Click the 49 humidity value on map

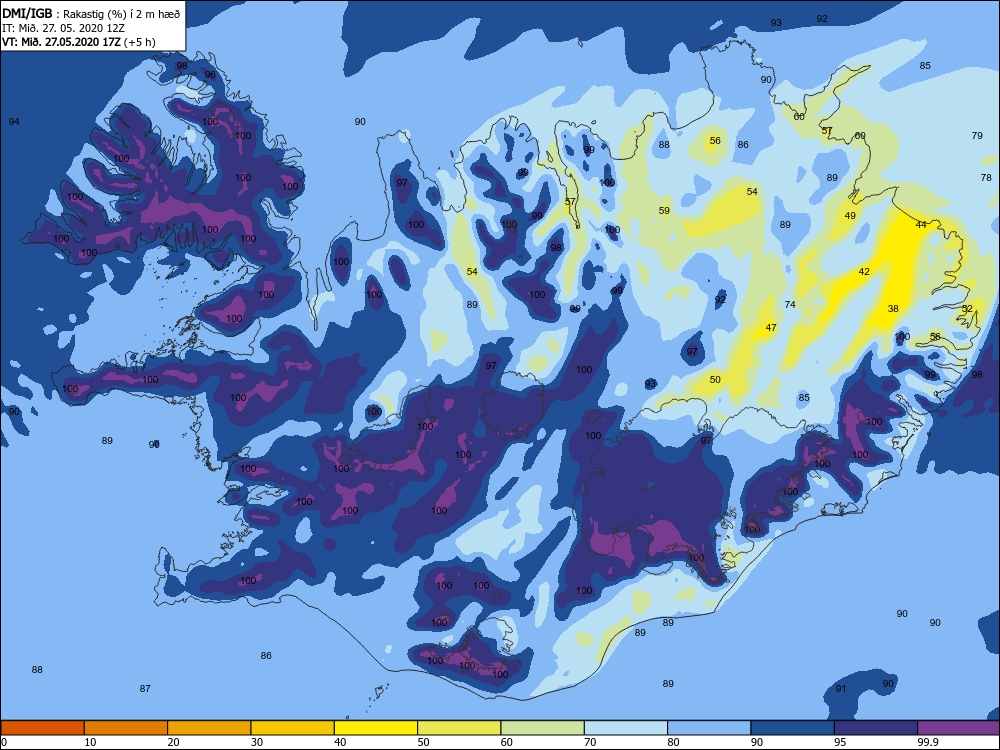pos(850,216)
